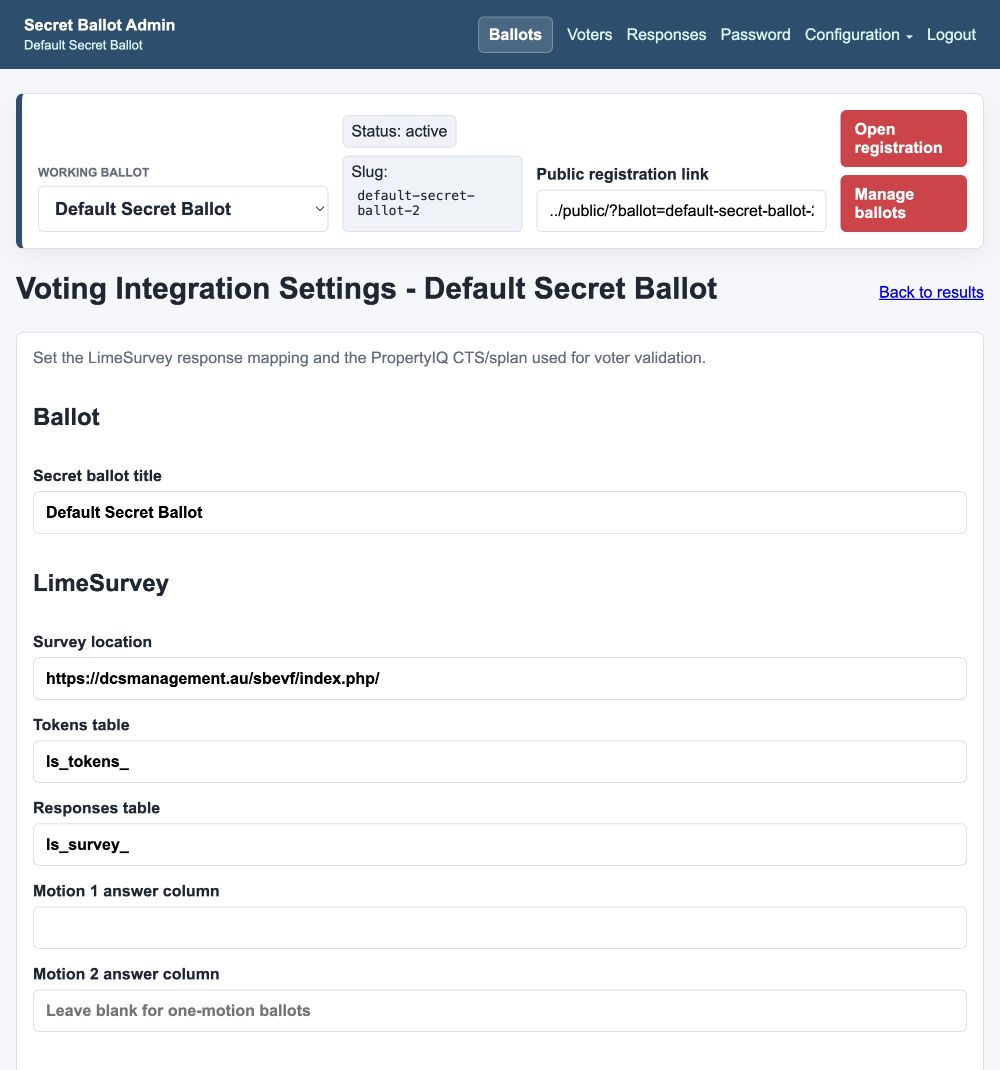Select the public registration link field
This screenshot has height=1070, width=1000.
click(681, 211)
